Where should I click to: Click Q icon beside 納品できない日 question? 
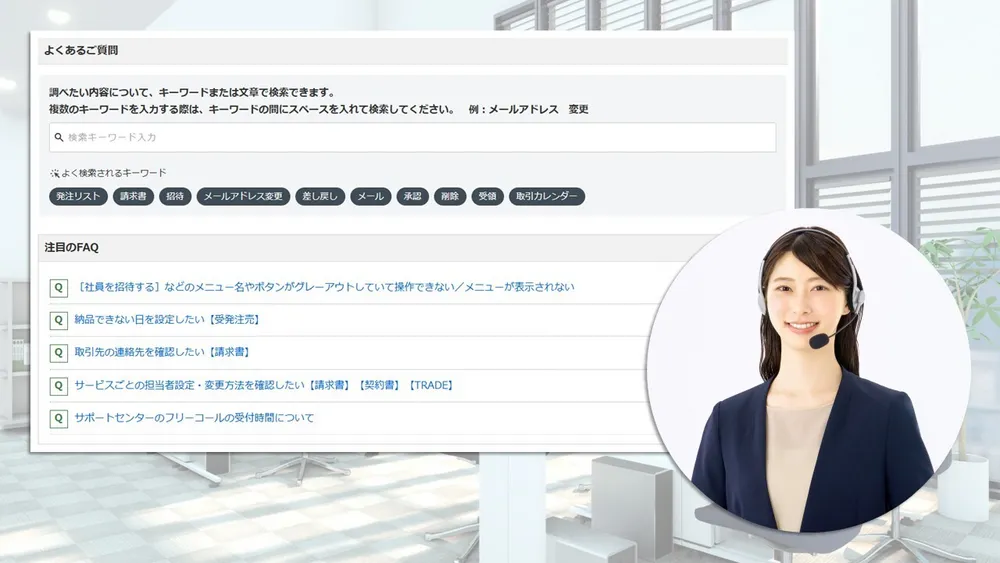[x=59, y=320]
